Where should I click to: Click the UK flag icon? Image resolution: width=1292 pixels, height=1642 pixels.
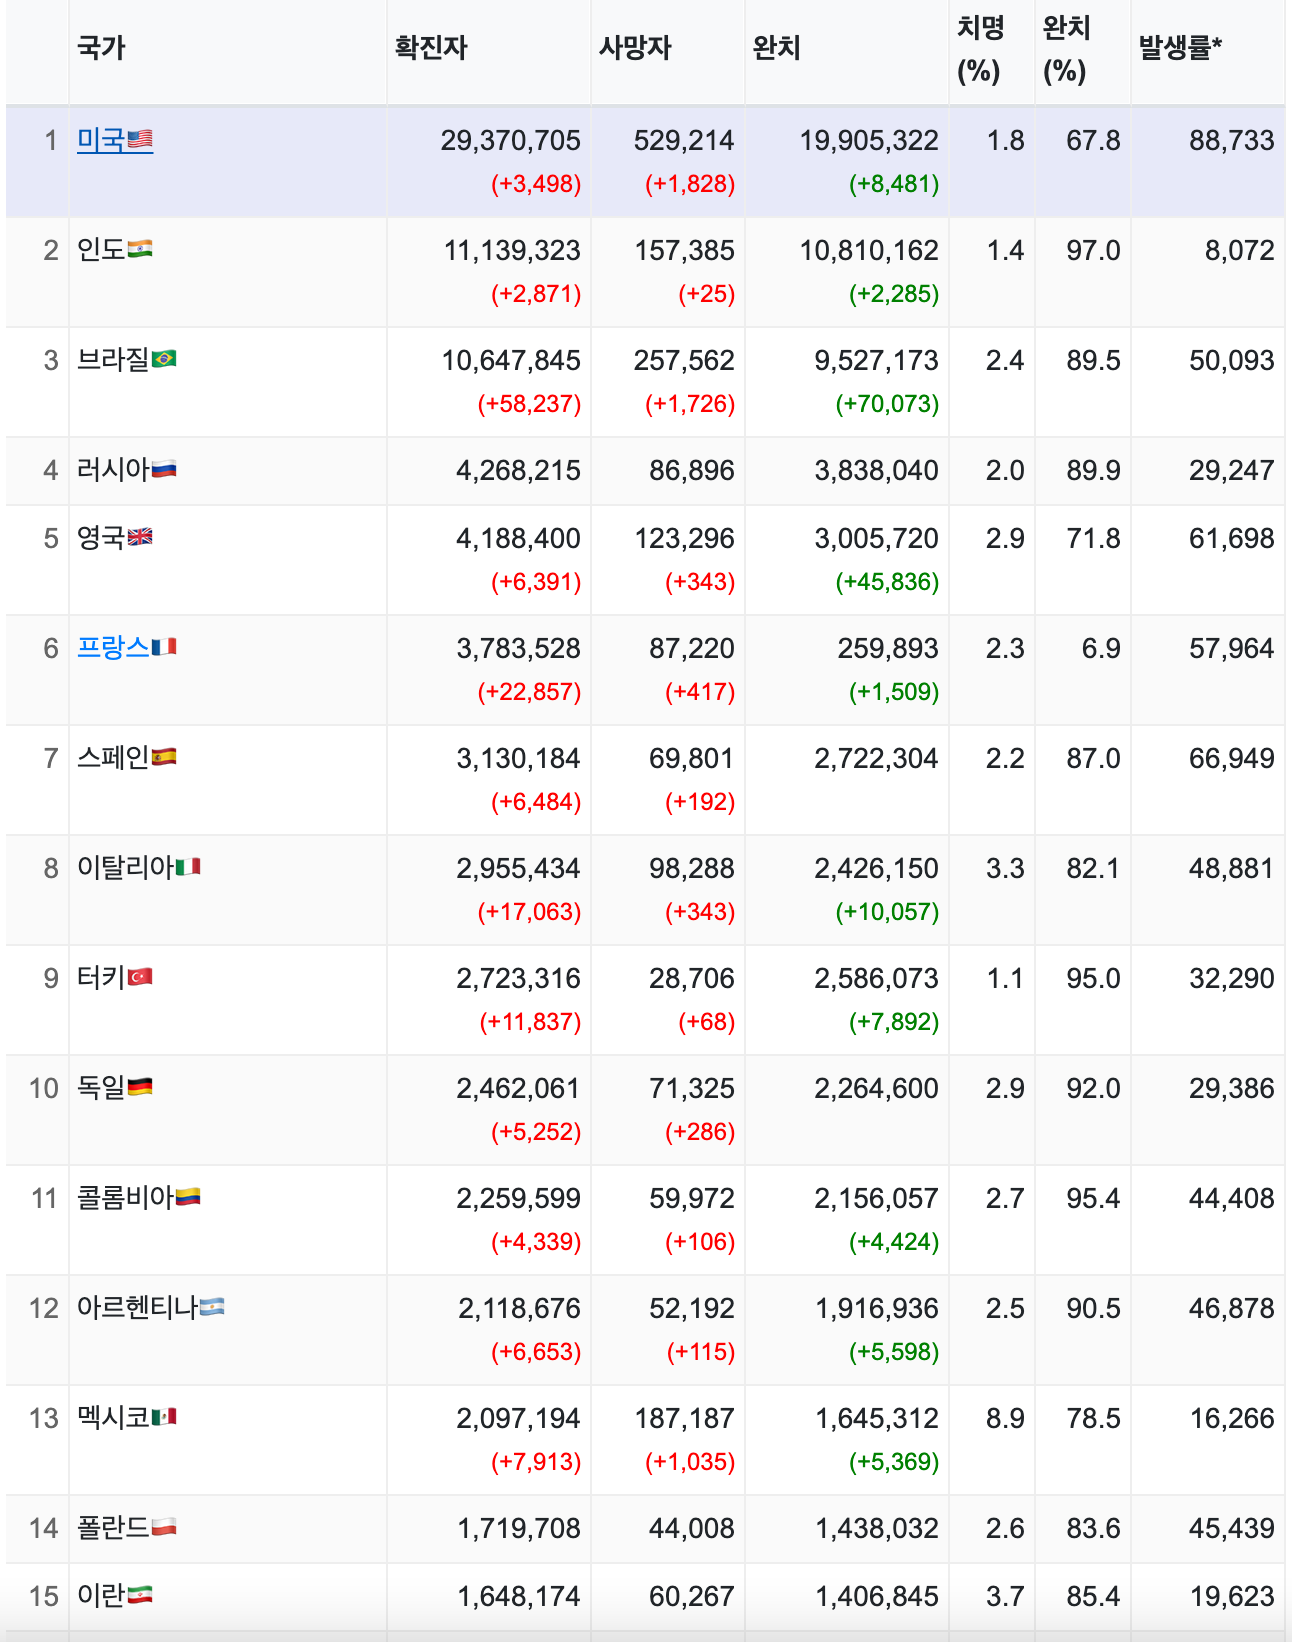(140, 537)
